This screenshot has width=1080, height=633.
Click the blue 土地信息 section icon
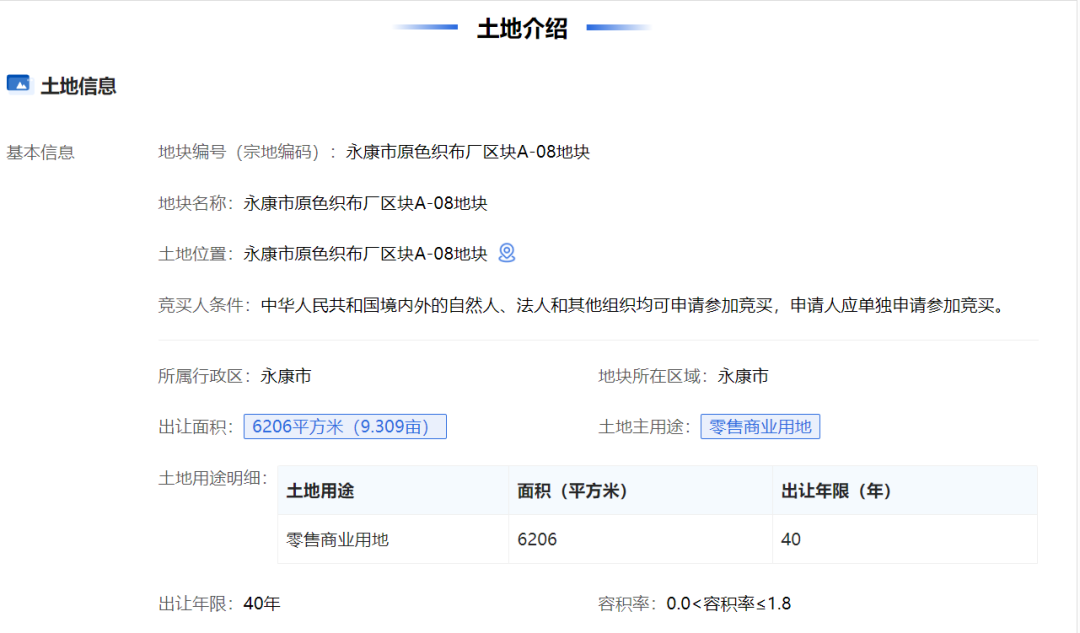coord(19,85)
